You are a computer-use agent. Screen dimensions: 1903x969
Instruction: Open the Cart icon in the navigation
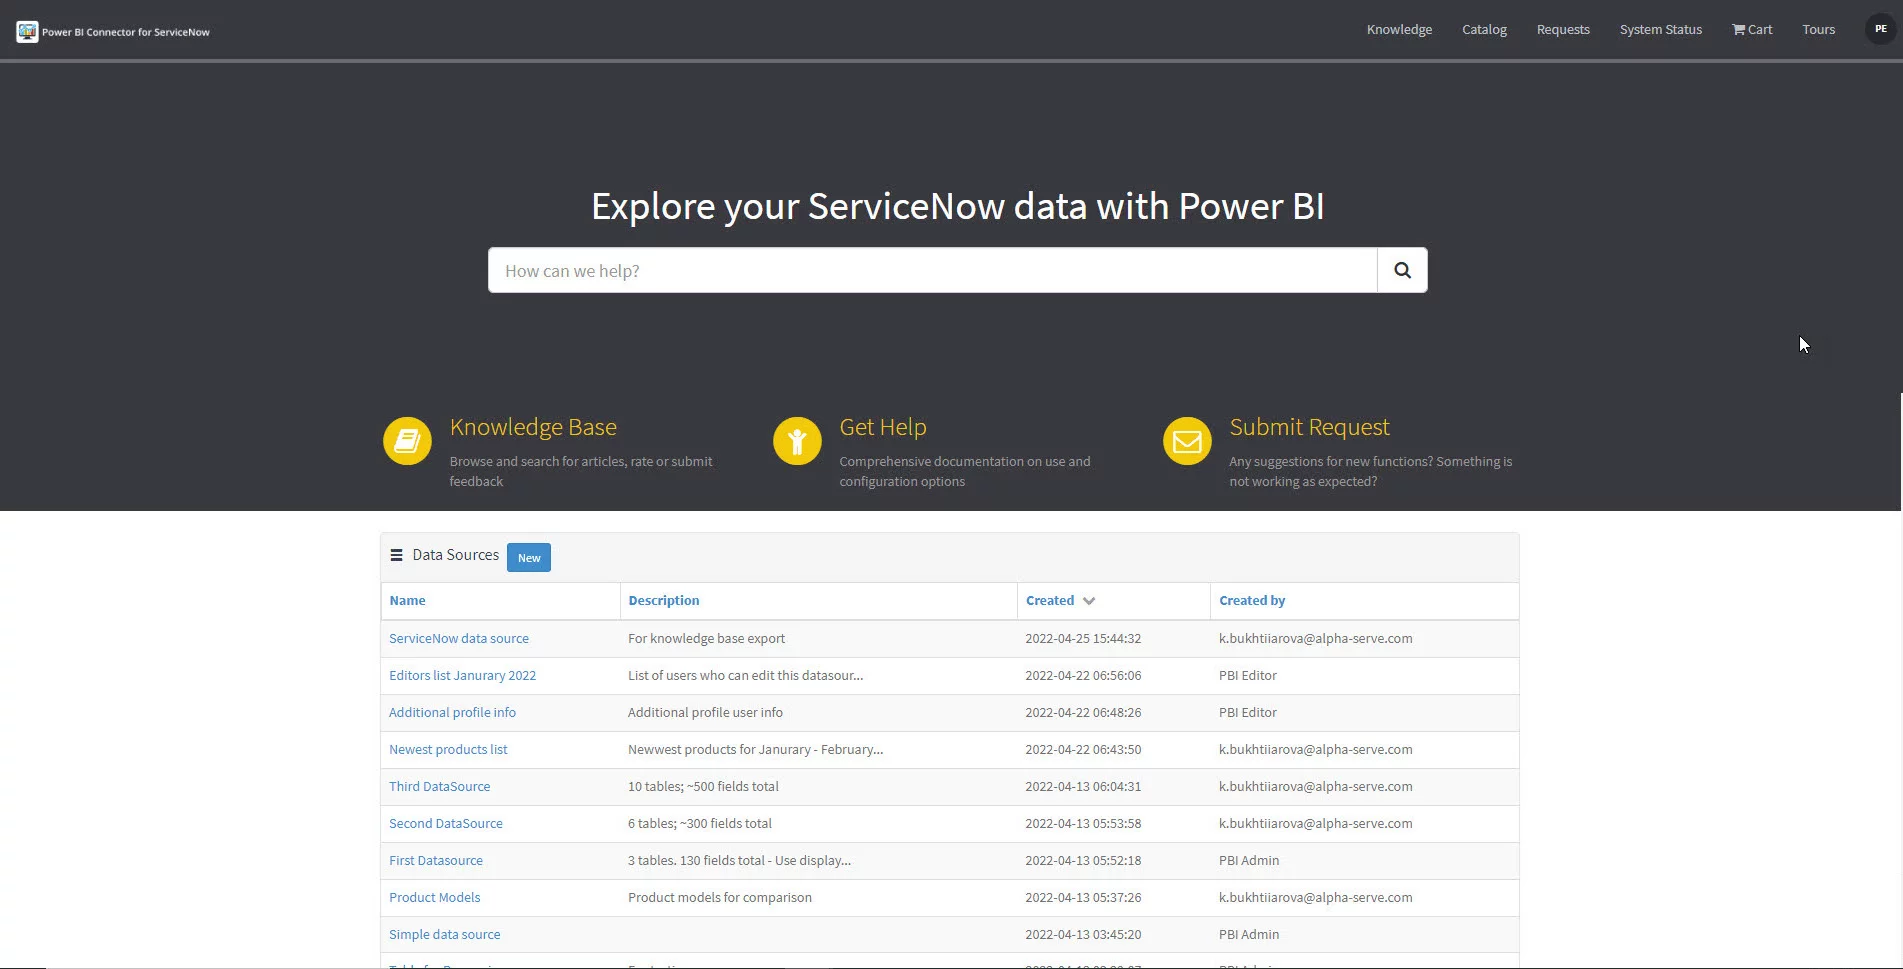pos(1751,29)
